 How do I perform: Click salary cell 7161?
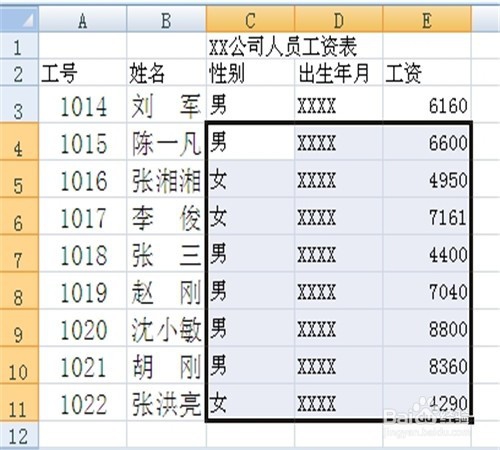(427, 216)
